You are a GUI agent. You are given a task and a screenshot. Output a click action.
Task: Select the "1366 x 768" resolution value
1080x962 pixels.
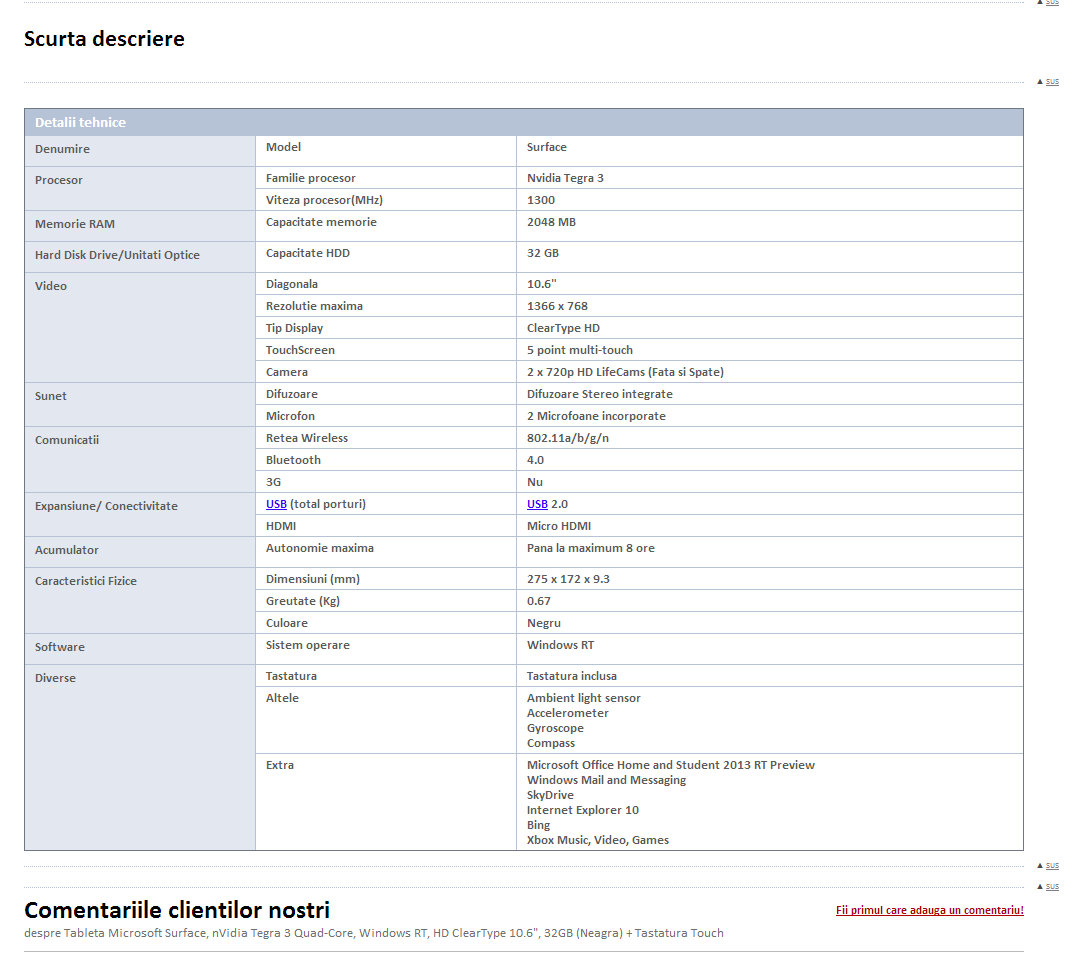coord(557,306)
